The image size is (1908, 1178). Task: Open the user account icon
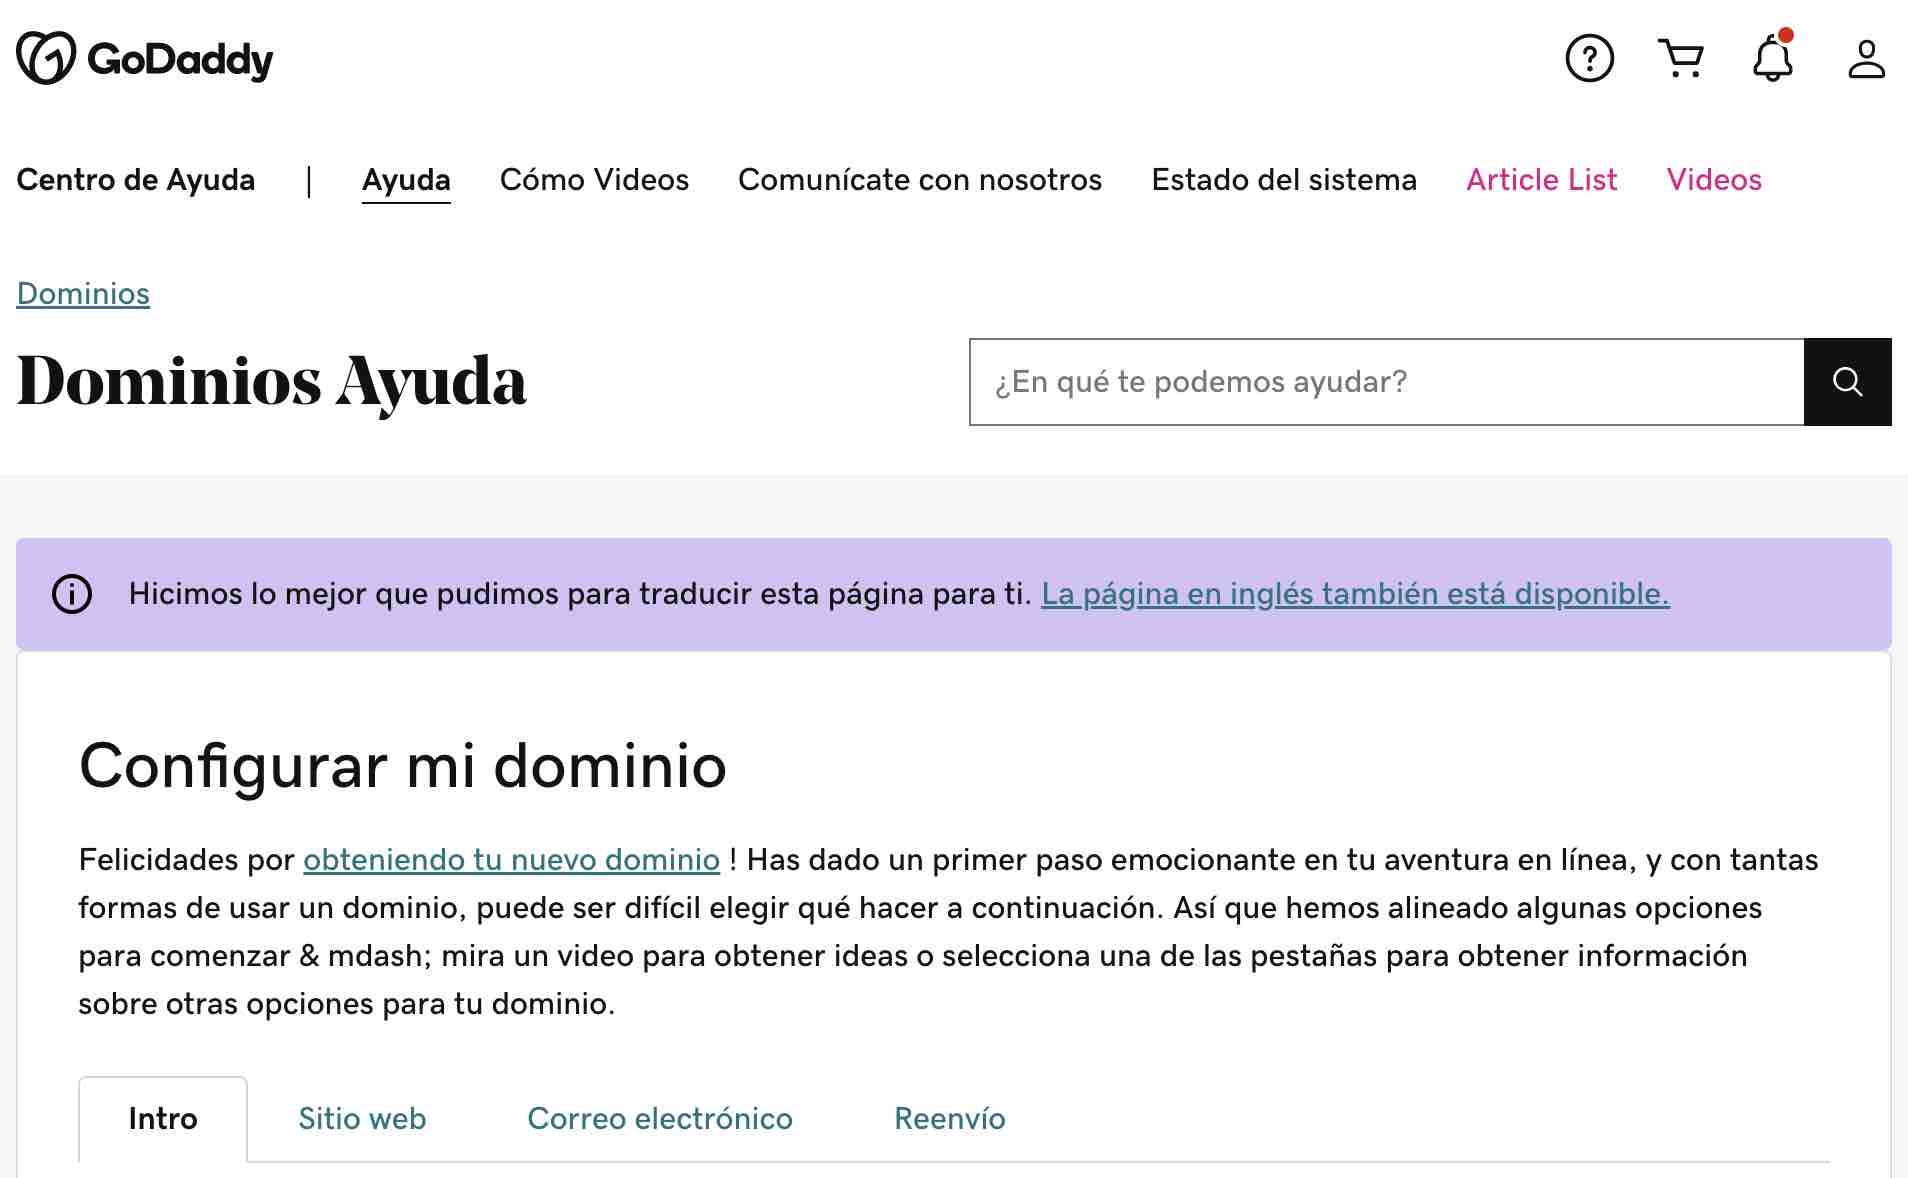tap(1866, 58)
